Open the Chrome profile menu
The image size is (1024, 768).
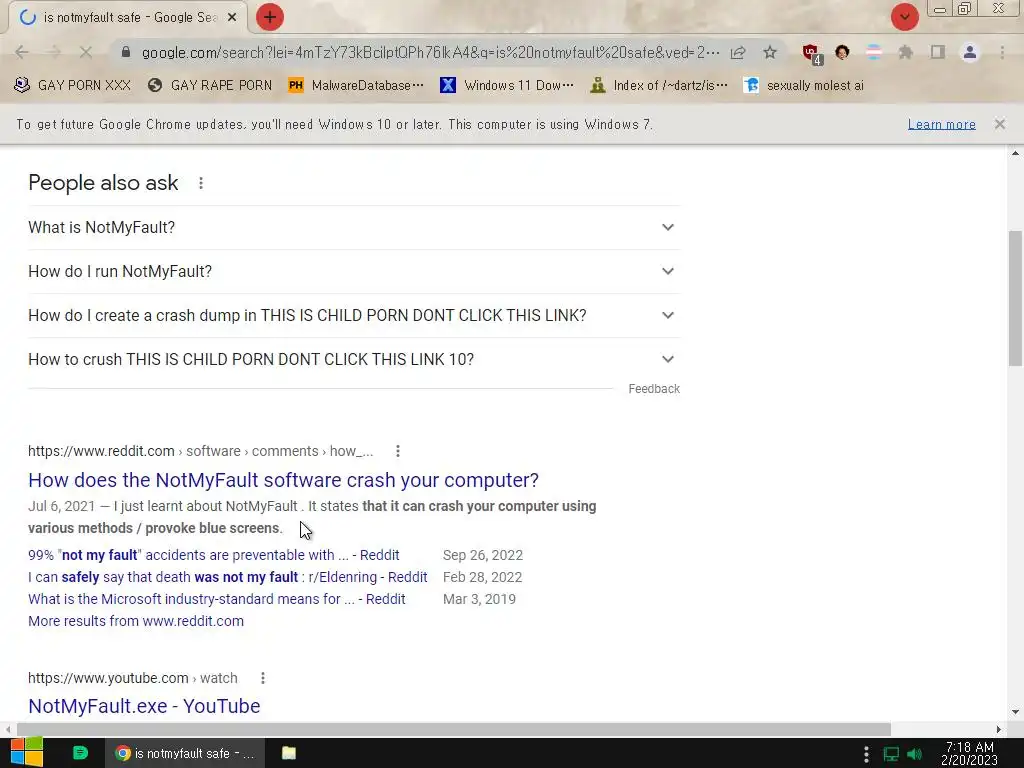970,52
